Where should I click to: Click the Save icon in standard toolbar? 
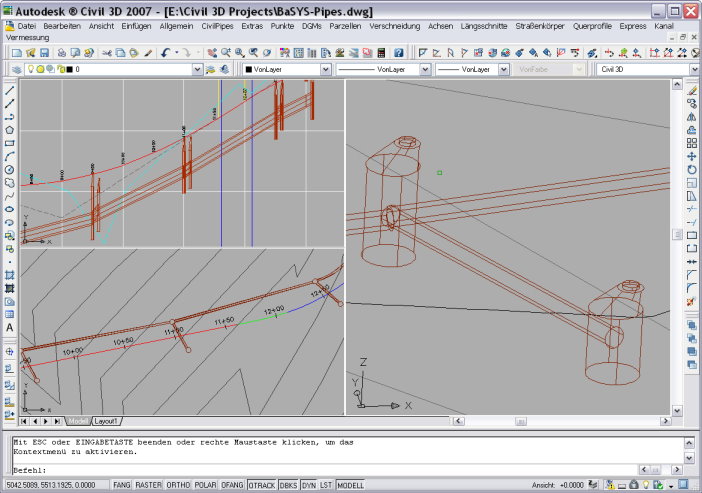tap(44, 51)
